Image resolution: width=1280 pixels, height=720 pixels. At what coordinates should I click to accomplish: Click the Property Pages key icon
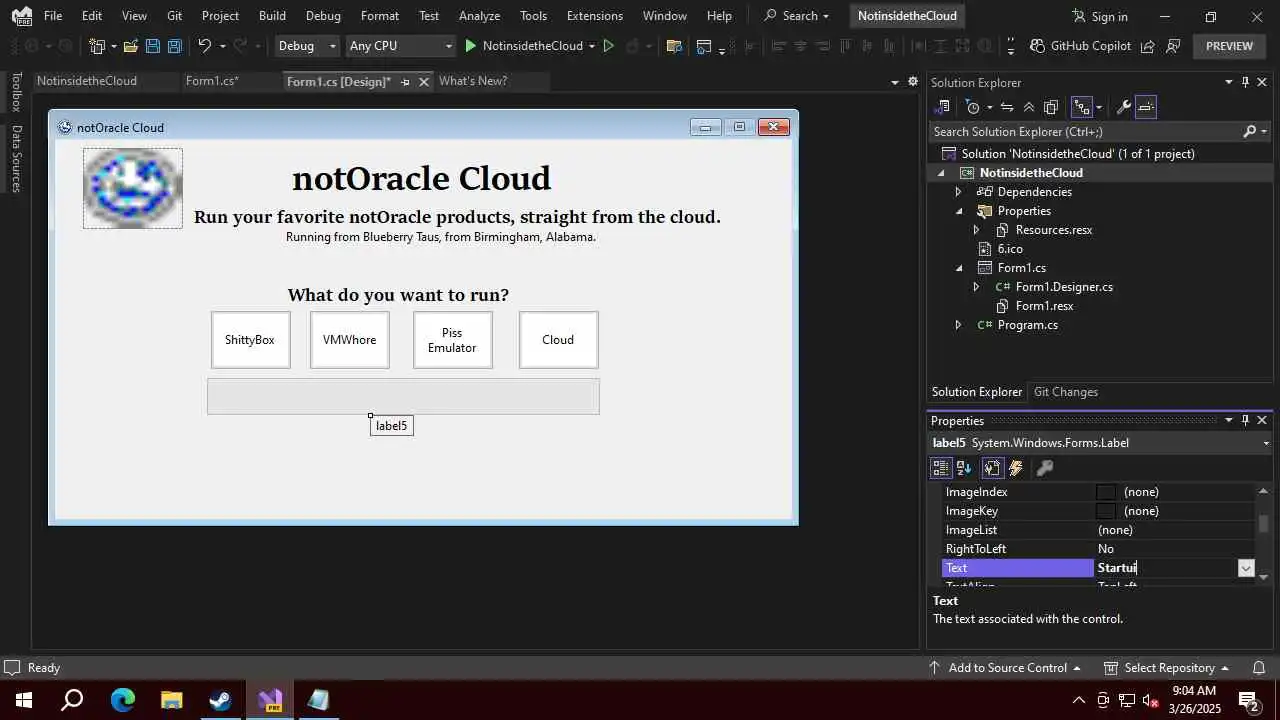pyautogui.click(x=1044, y=468)
